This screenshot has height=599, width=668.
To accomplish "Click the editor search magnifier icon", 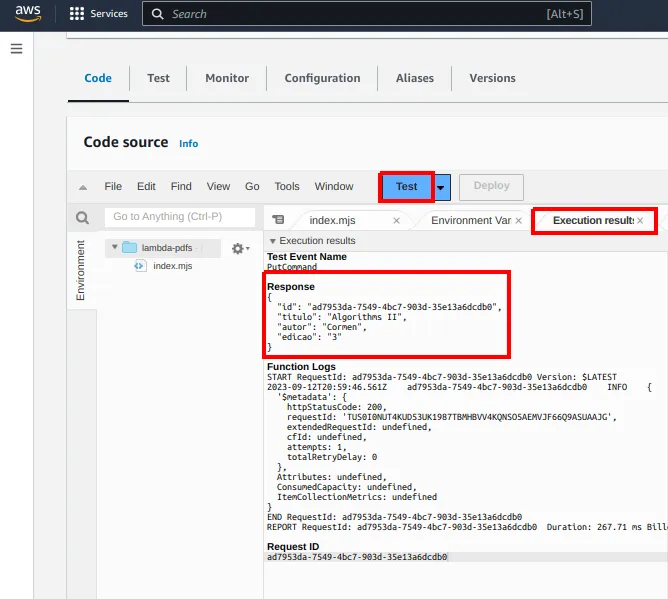I will 82,218.
